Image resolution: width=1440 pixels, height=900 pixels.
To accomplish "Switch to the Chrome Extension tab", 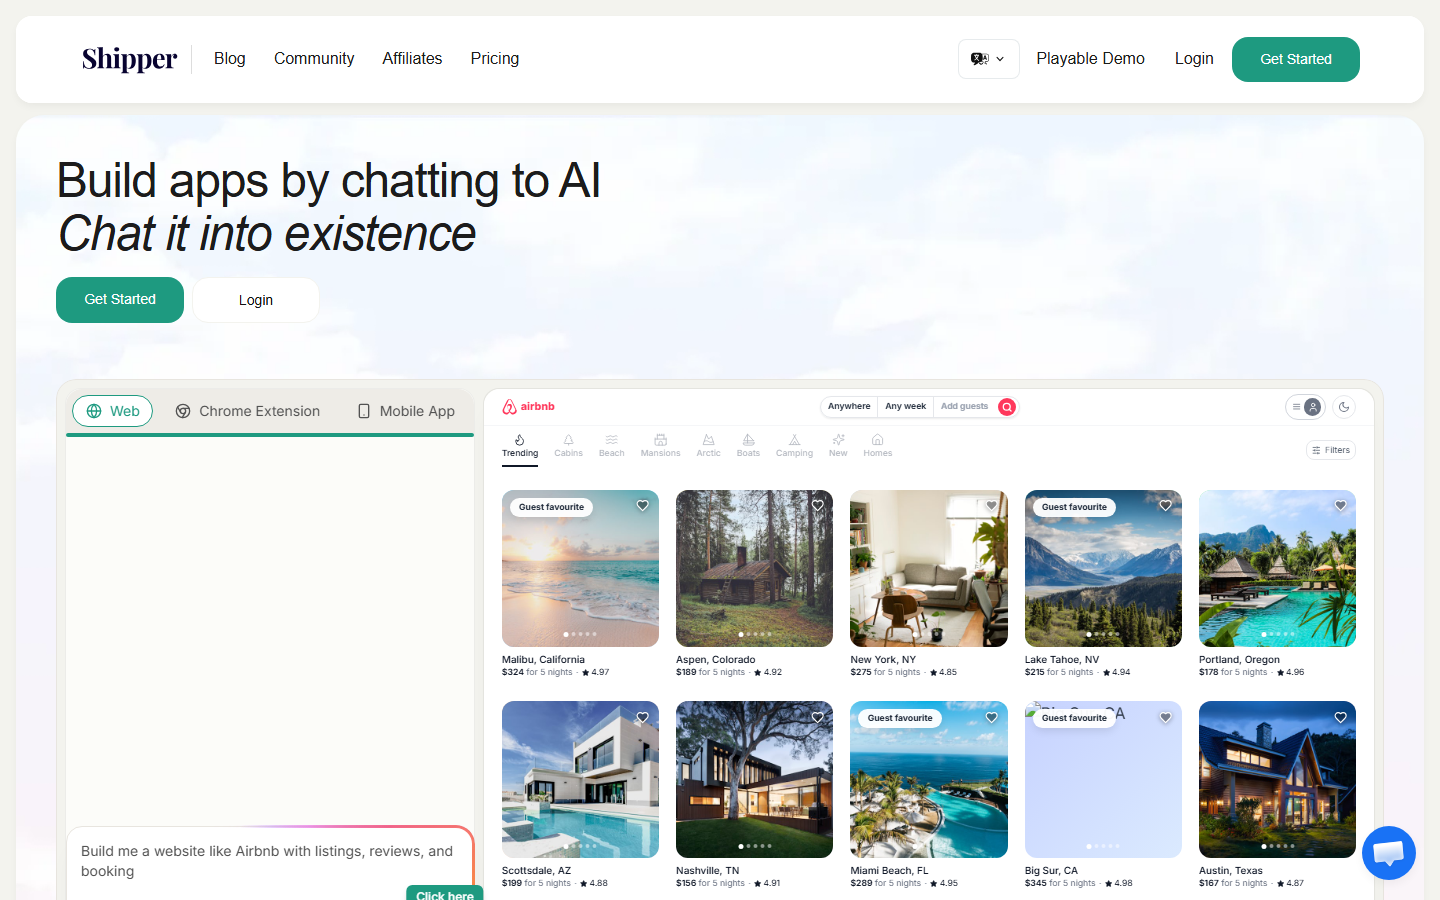I will [248, 411].
